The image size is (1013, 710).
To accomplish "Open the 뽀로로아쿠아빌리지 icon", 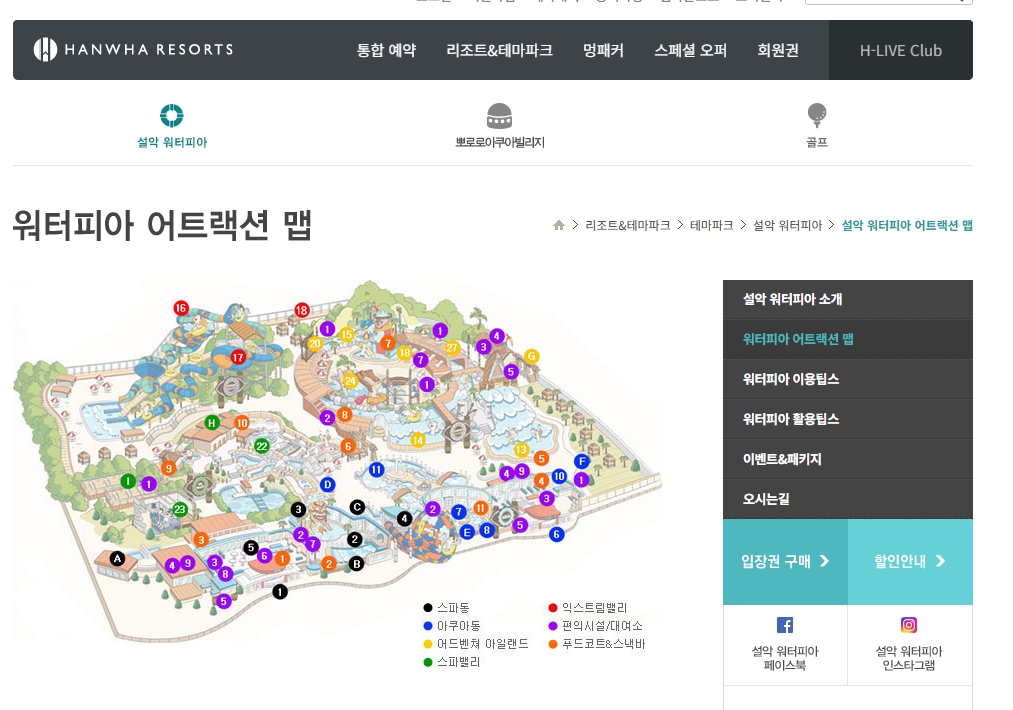I will [499, 116].
